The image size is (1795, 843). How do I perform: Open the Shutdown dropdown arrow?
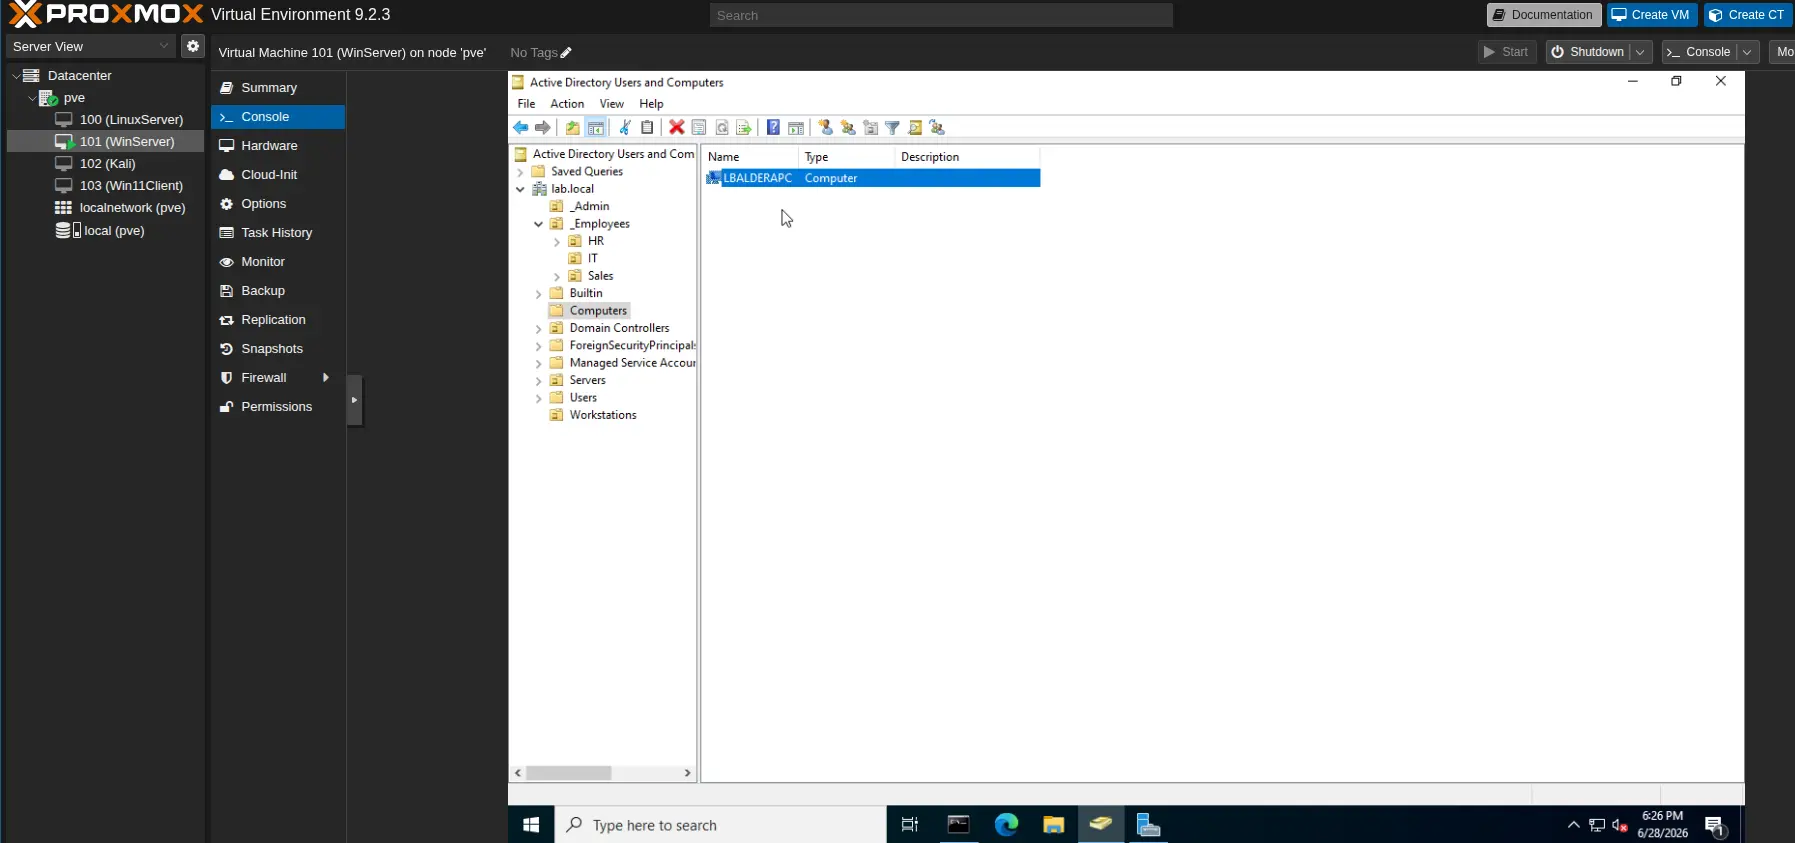(1641, 52)
